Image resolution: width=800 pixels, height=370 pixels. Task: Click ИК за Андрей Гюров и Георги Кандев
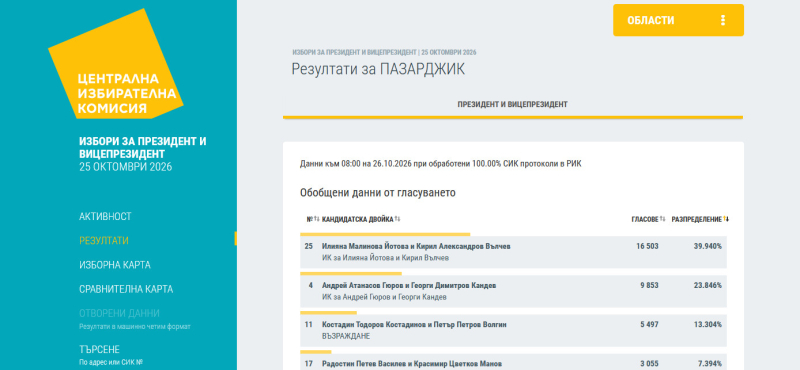point(384,298)
